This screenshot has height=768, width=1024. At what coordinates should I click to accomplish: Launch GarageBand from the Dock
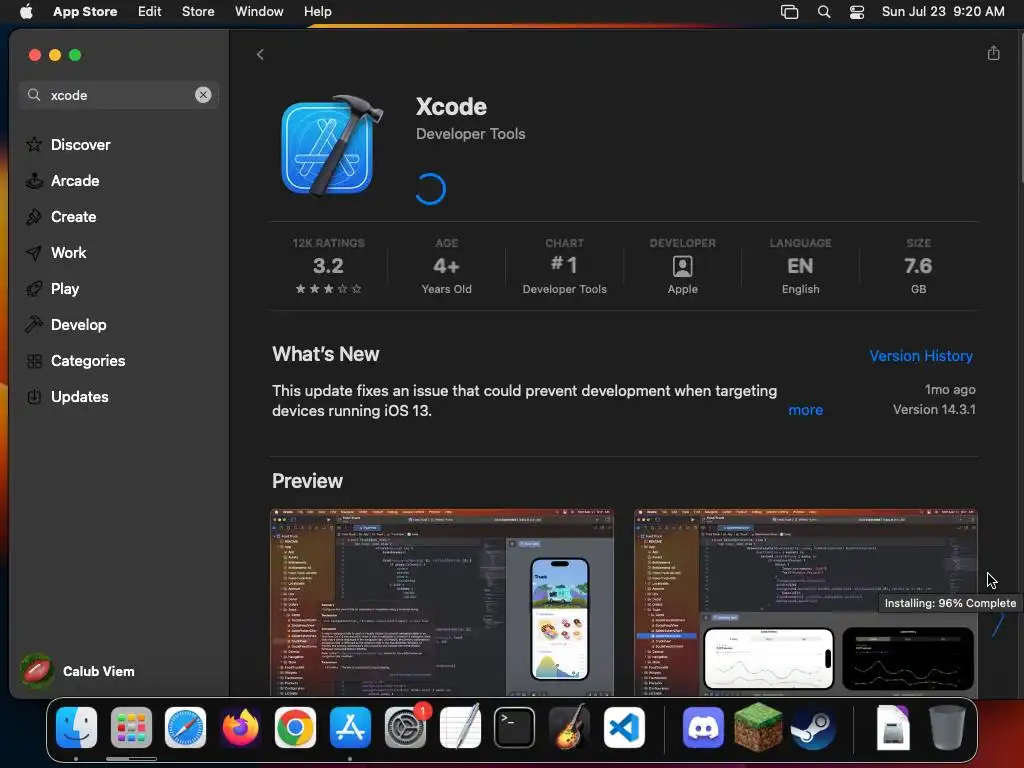pyautogui.click(x=569, y=726)
